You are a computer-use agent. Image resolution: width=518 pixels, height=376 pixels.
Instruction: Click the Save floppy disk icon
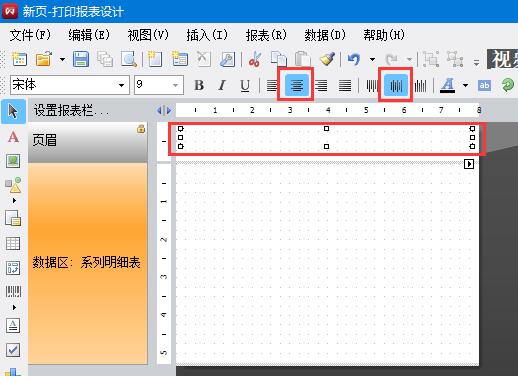coord(81,59)
